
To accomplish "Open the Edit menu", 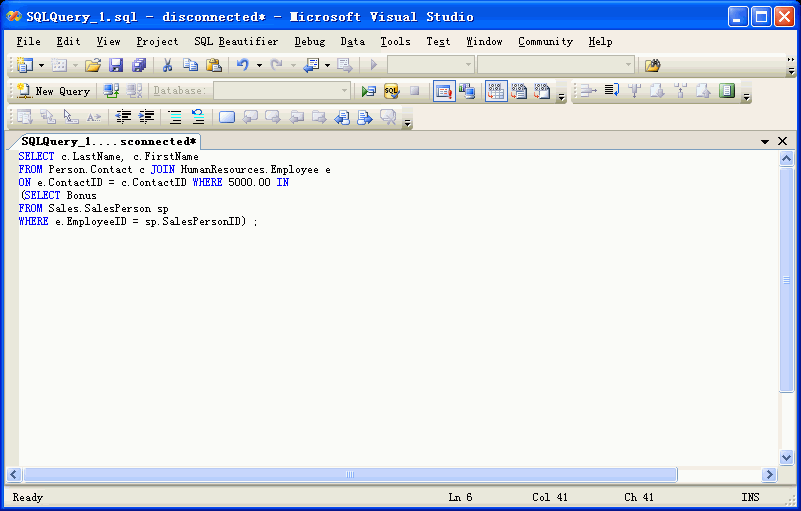I will coord(68,41).
